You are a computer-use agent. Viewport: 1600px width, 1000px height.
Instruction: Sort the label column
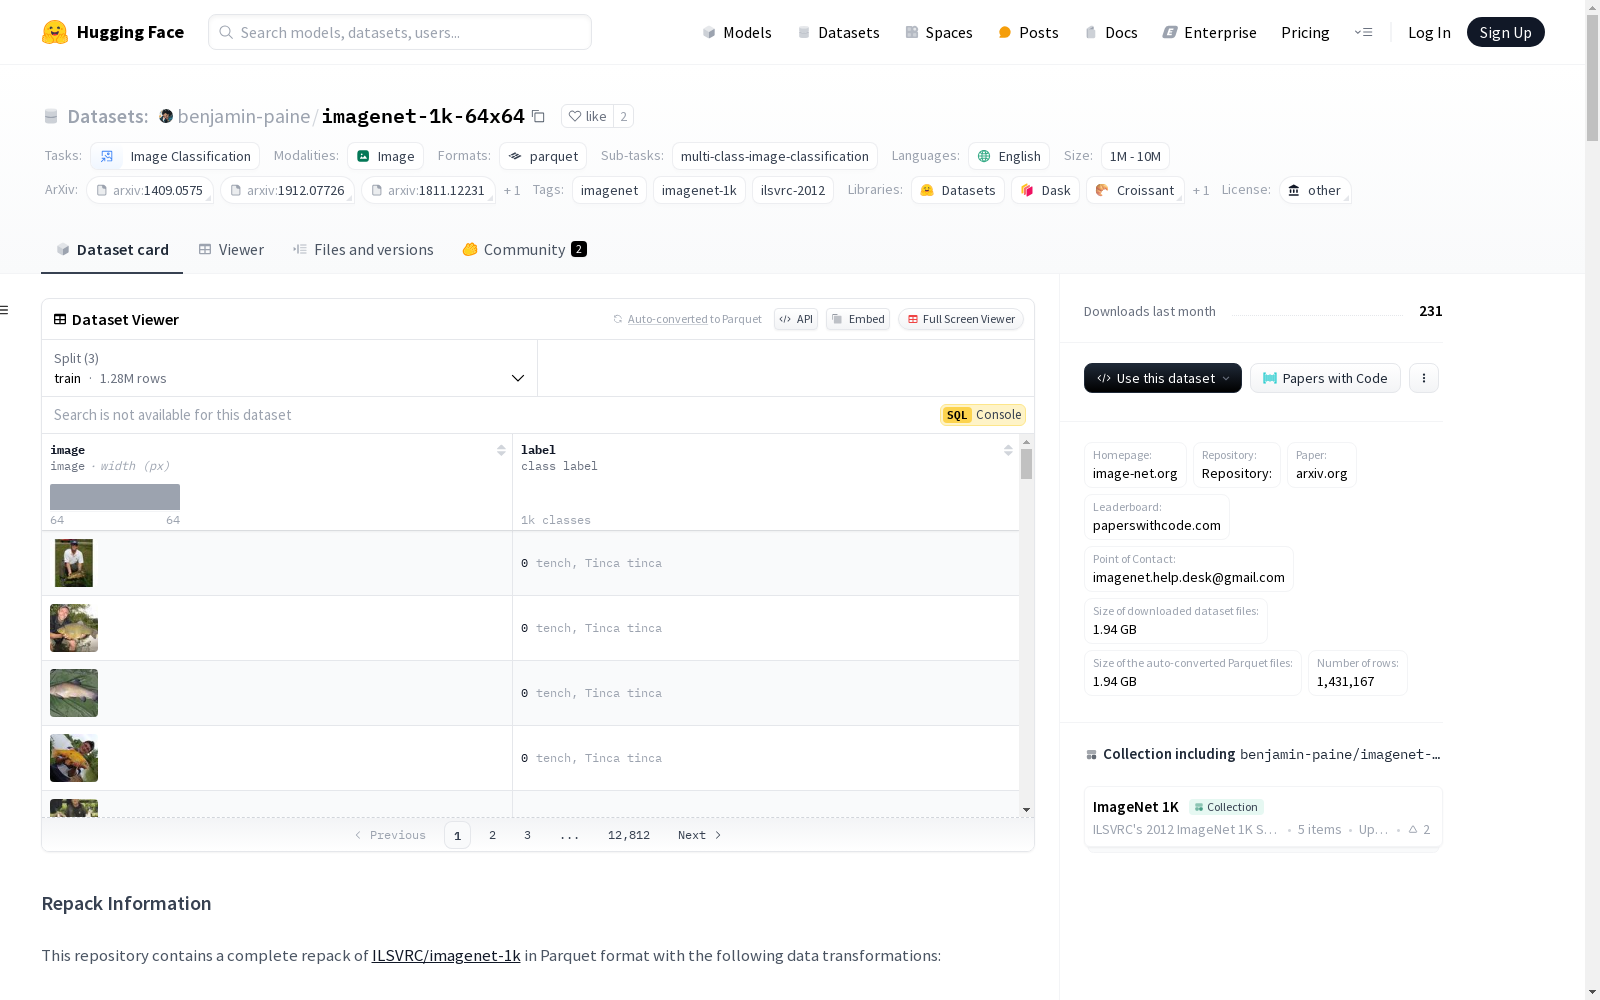(1008, 450)
